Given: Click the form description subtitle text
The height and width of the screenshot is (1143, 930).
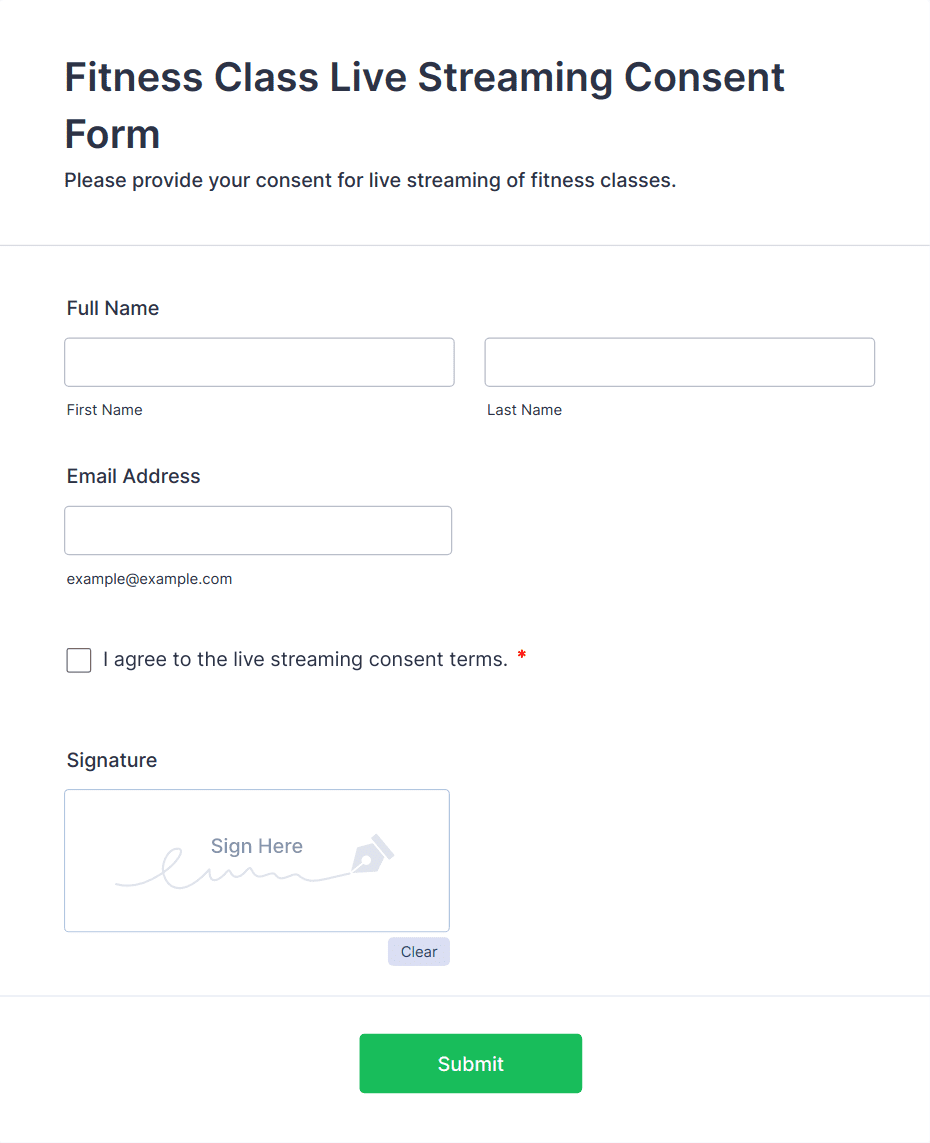Looking at the screenshot, I should coord(370,181).
